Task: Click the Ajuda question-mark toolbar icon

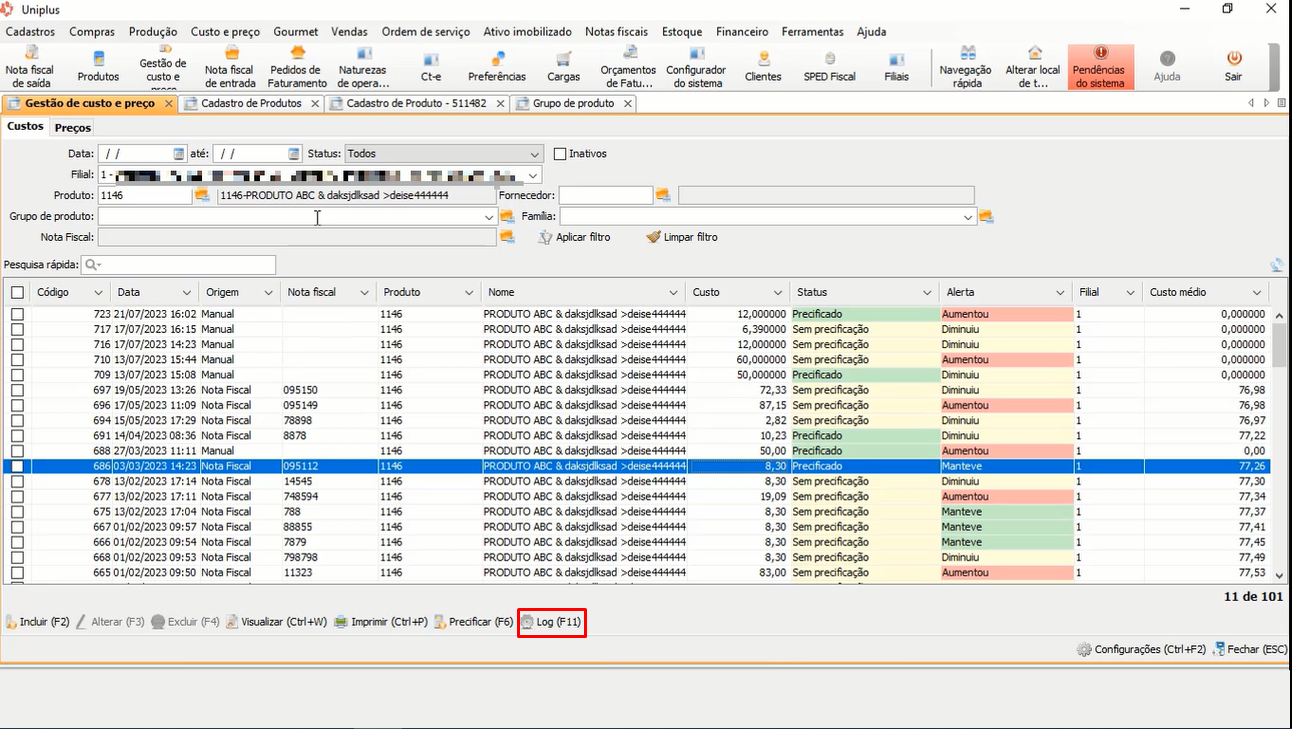Action: pyautogui.click(x=1167, y=66)
